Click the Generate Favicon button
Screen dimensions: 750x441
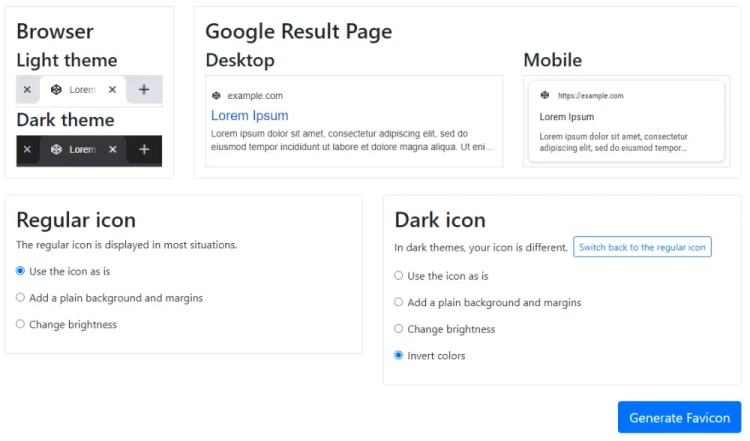click(x=679, y=417)
